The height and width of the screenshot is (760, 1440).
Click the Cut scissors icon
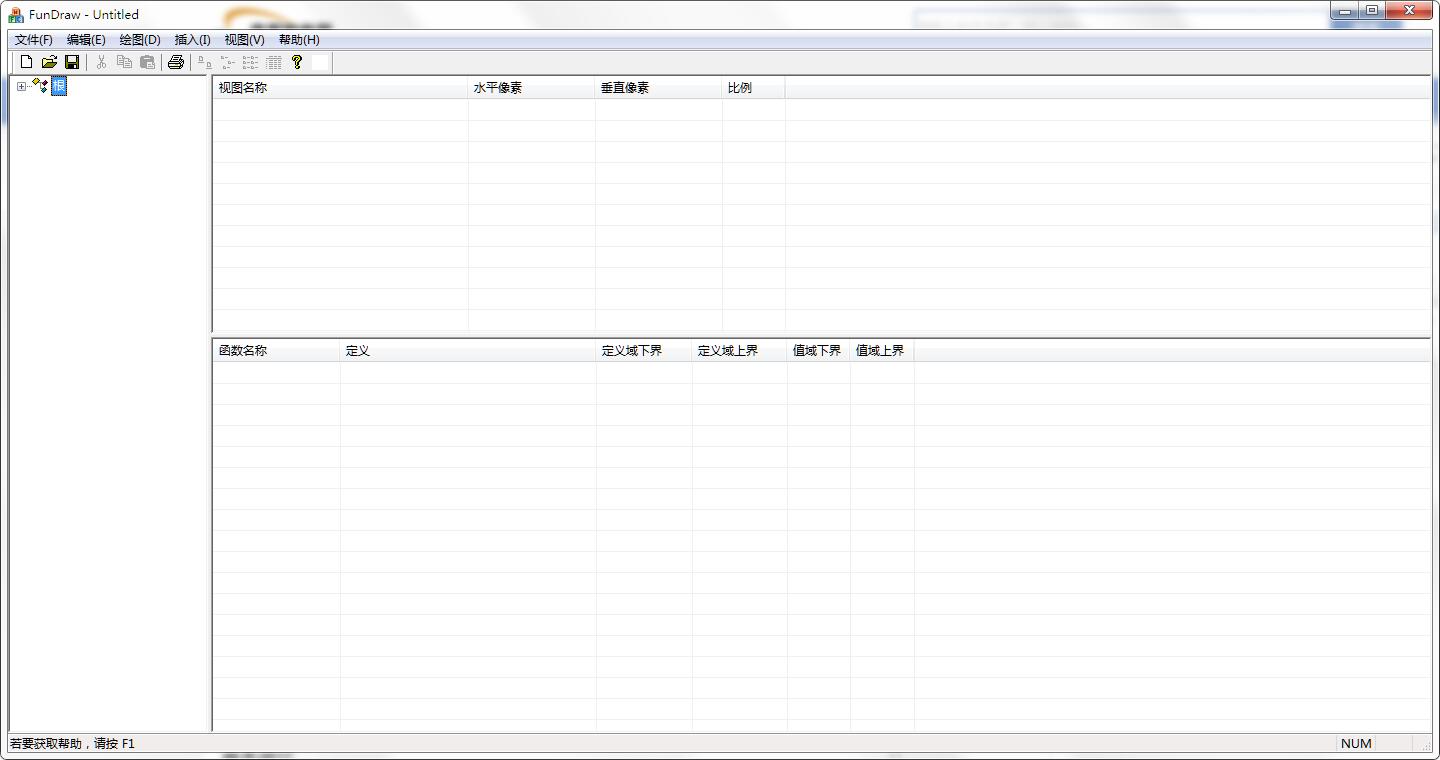point(101,62)
